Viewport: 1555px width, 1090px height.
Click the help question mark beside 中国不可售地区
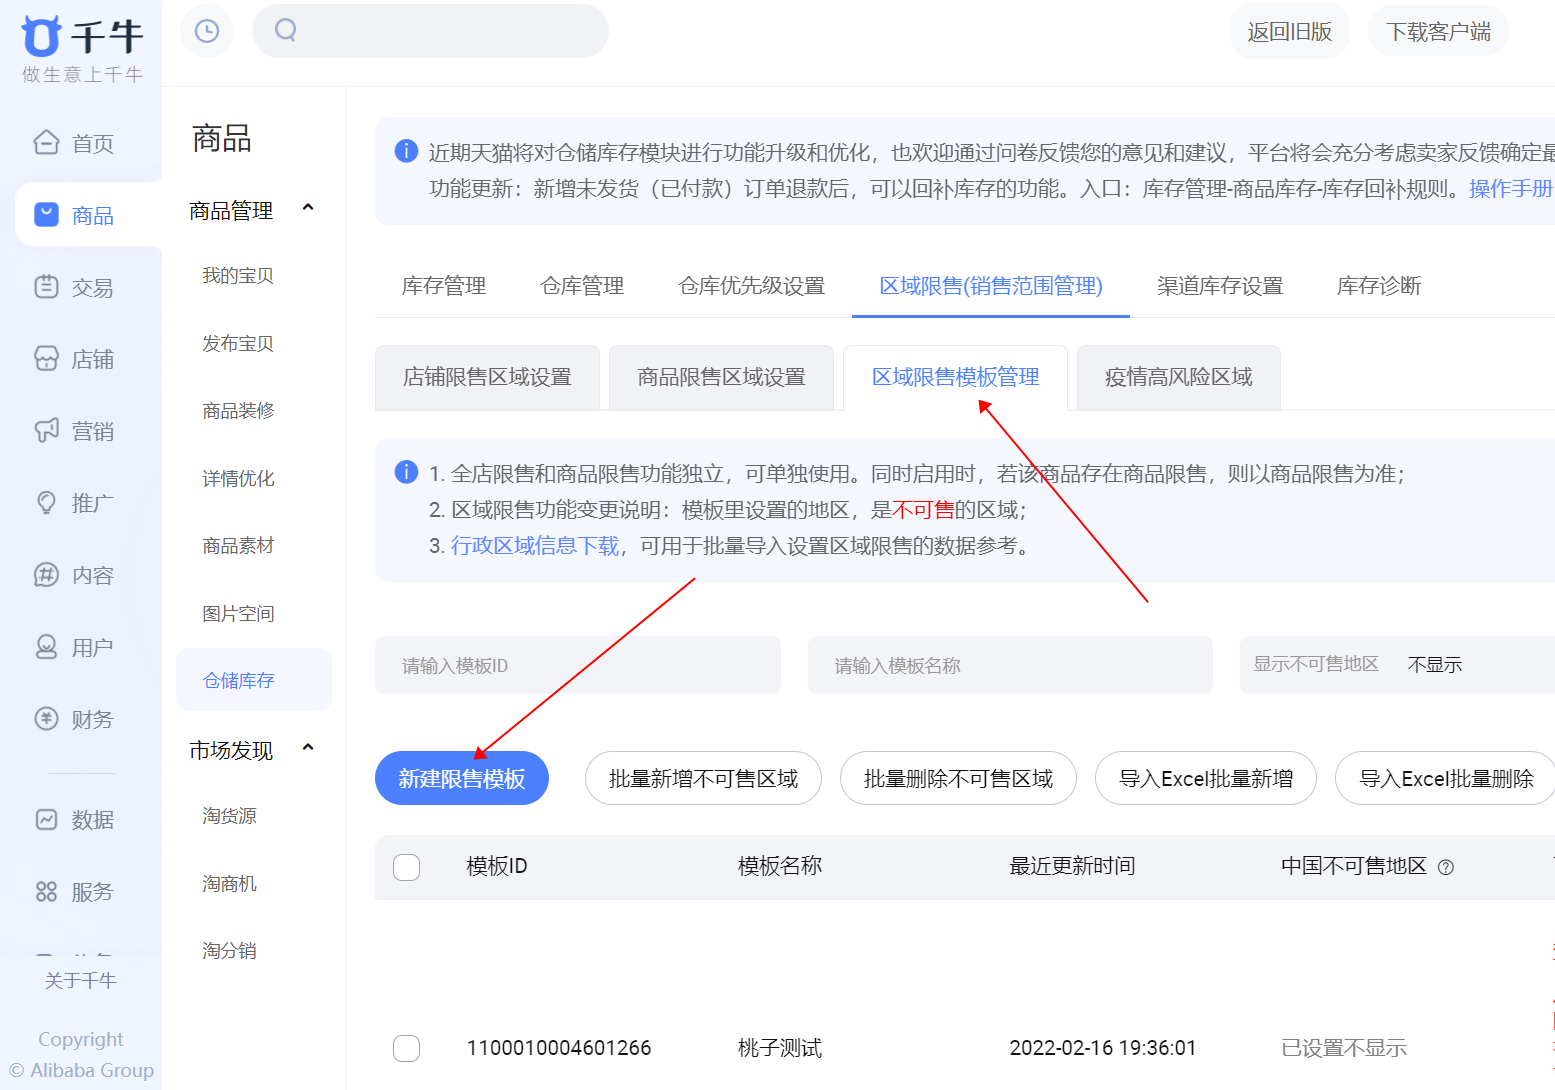[x=1446, y=868]
